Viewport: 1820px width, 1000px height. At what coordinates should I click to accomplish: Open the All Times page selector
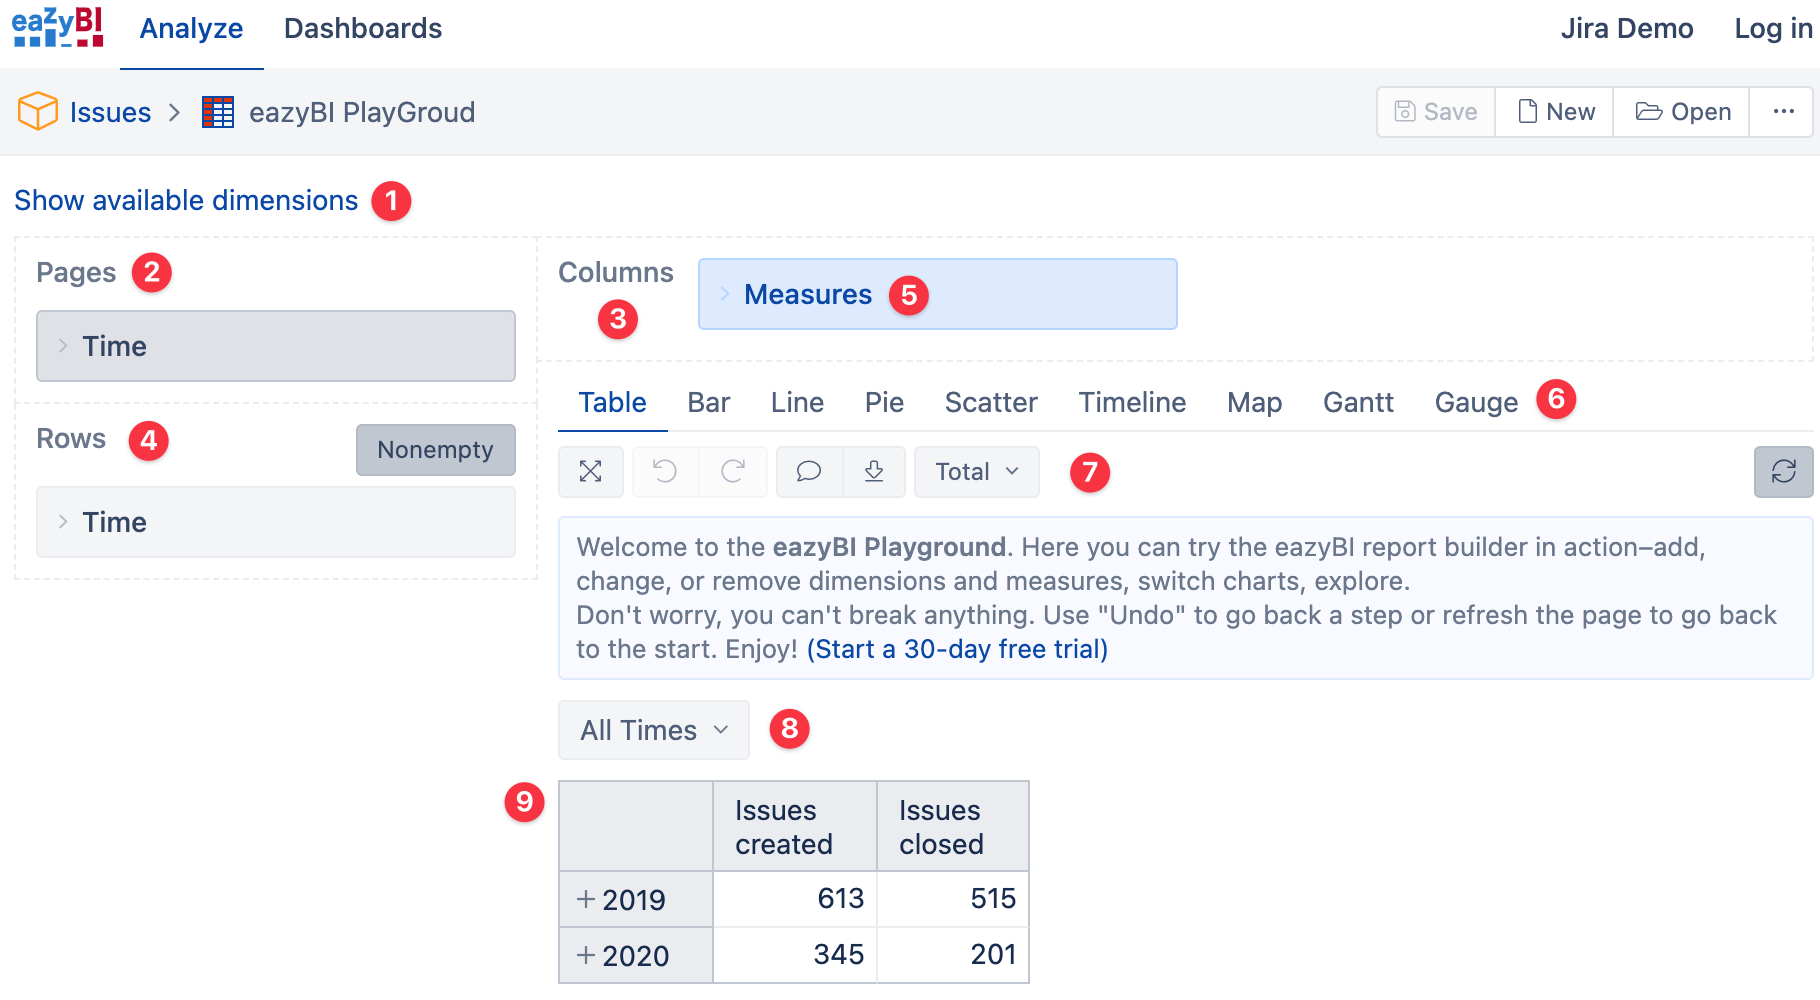point(654,730)
